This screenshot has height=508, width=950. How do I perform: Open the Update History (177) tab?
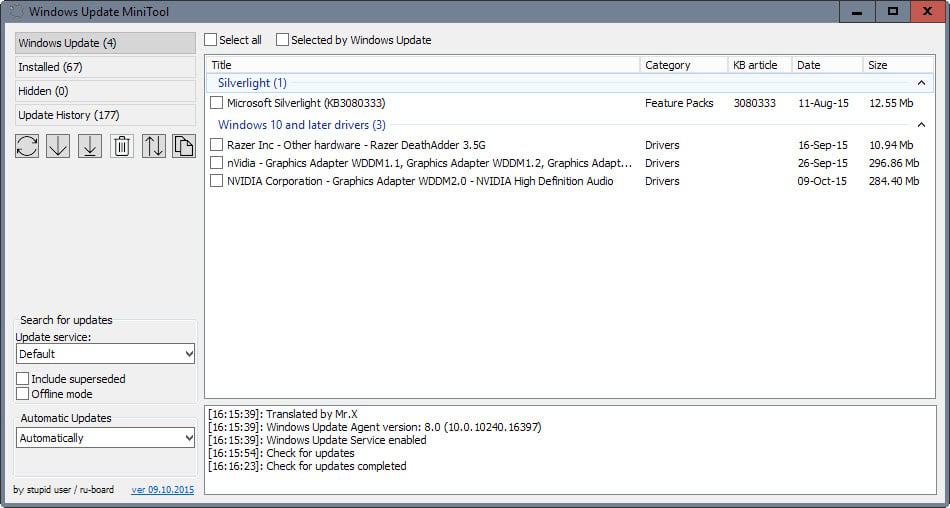pyautogui.click(x=105, y=115)
